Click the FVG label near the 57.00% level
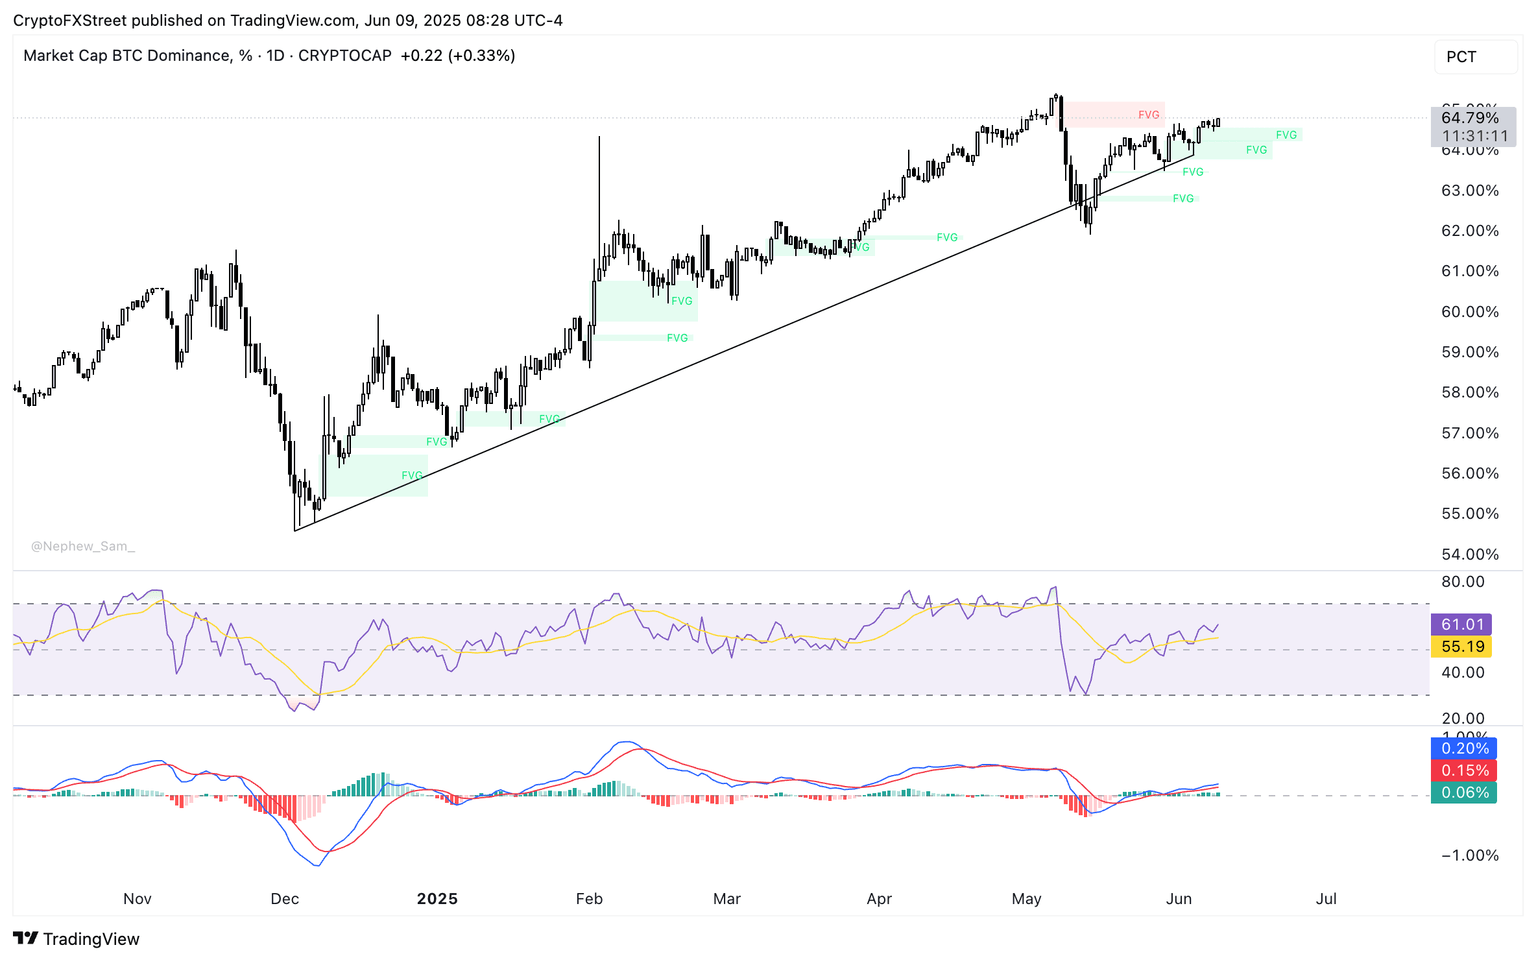This screenshot has width=1536, height=961. [x=436, y=441]
